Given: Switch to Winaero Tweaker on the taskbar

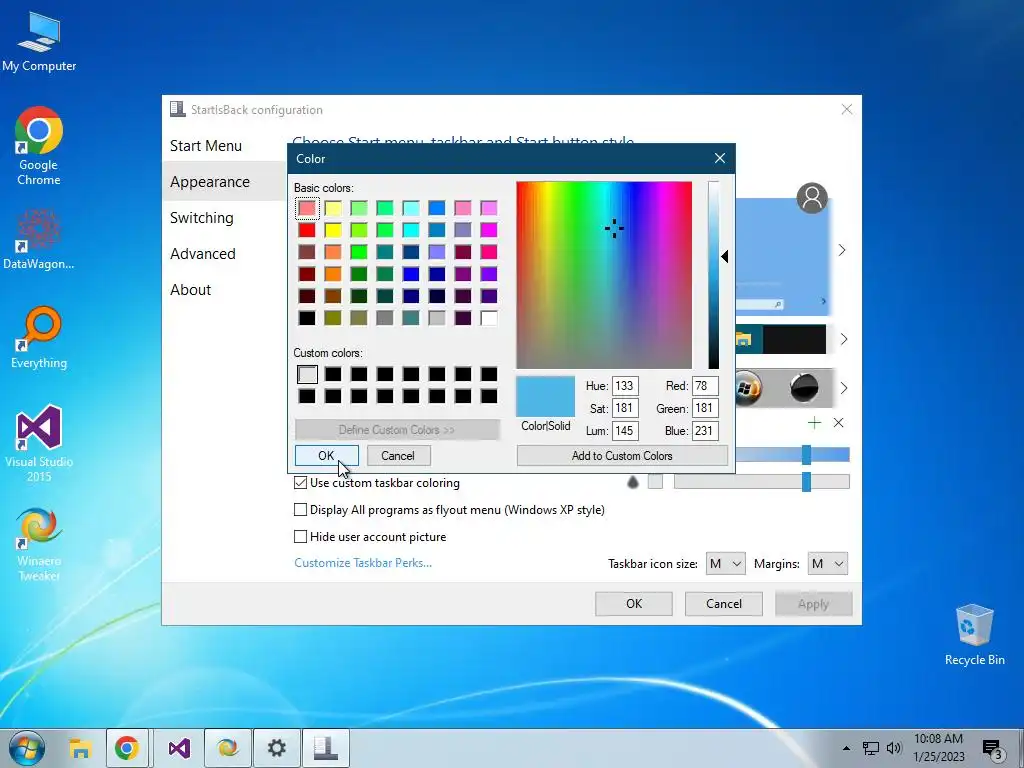Looking at the screenshot, I should [x=227, y=748].
